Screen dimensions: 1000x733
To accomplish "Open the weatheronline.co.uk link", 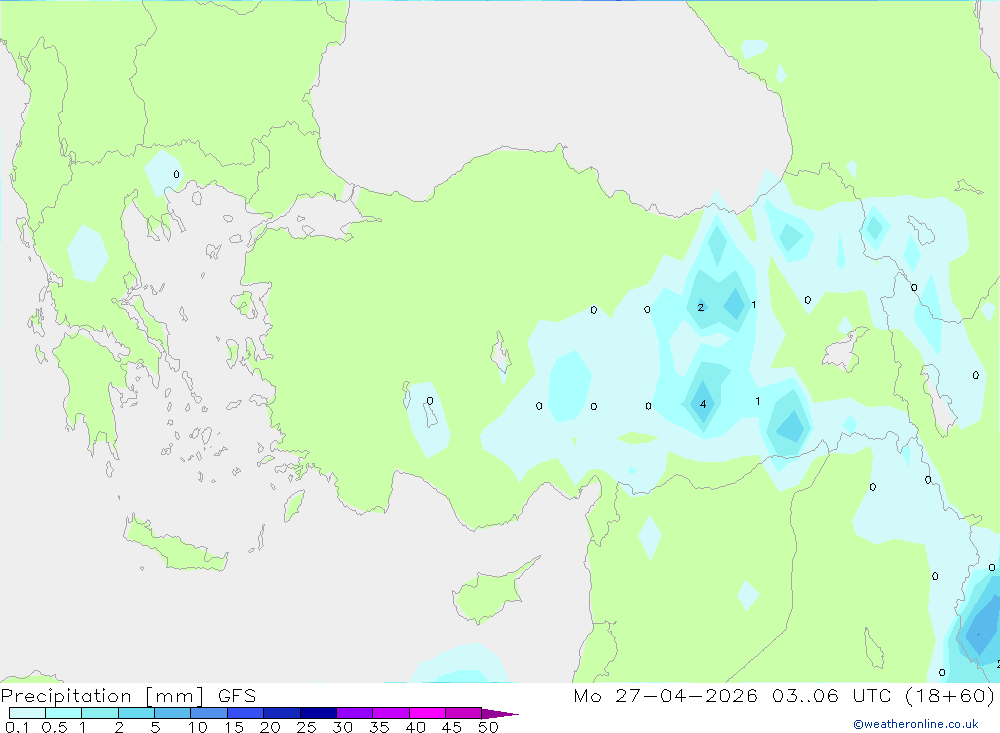I will [x=916, y=724].
